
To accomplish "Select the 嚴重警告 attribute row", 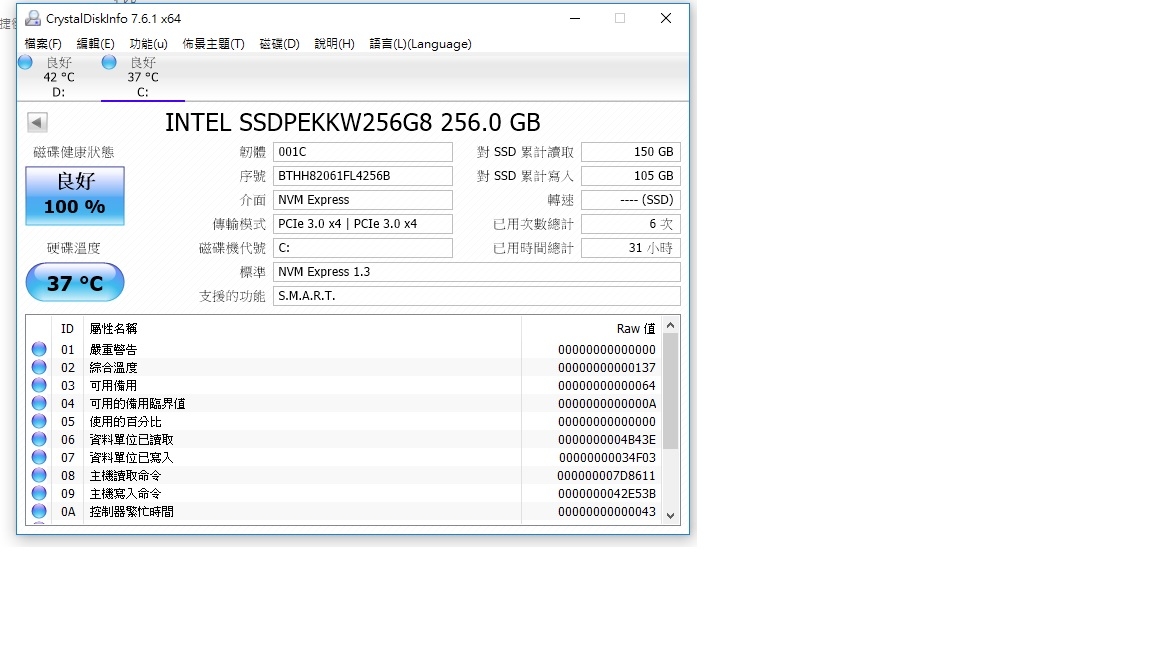I will 344,350.
